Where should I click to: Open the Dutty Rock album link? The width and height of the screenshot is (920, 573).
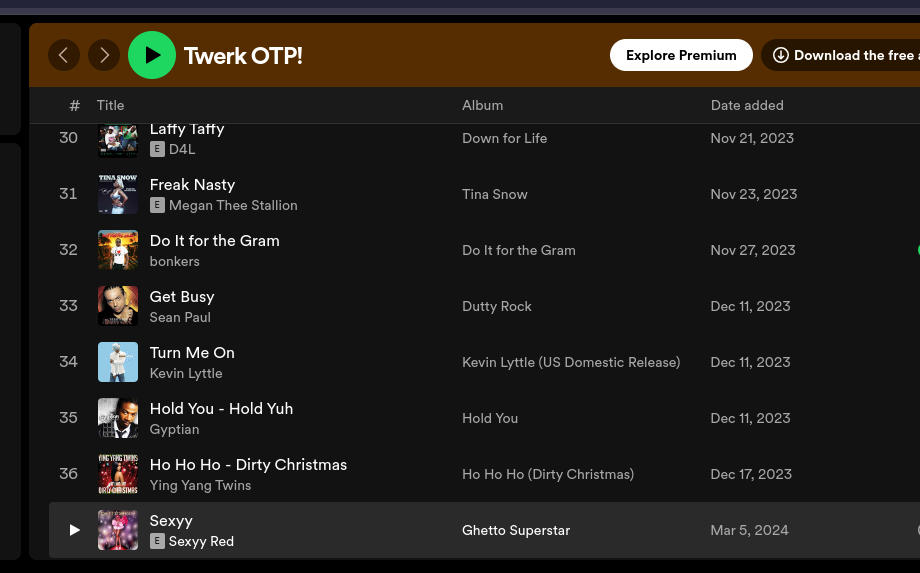tap(497, 306)
